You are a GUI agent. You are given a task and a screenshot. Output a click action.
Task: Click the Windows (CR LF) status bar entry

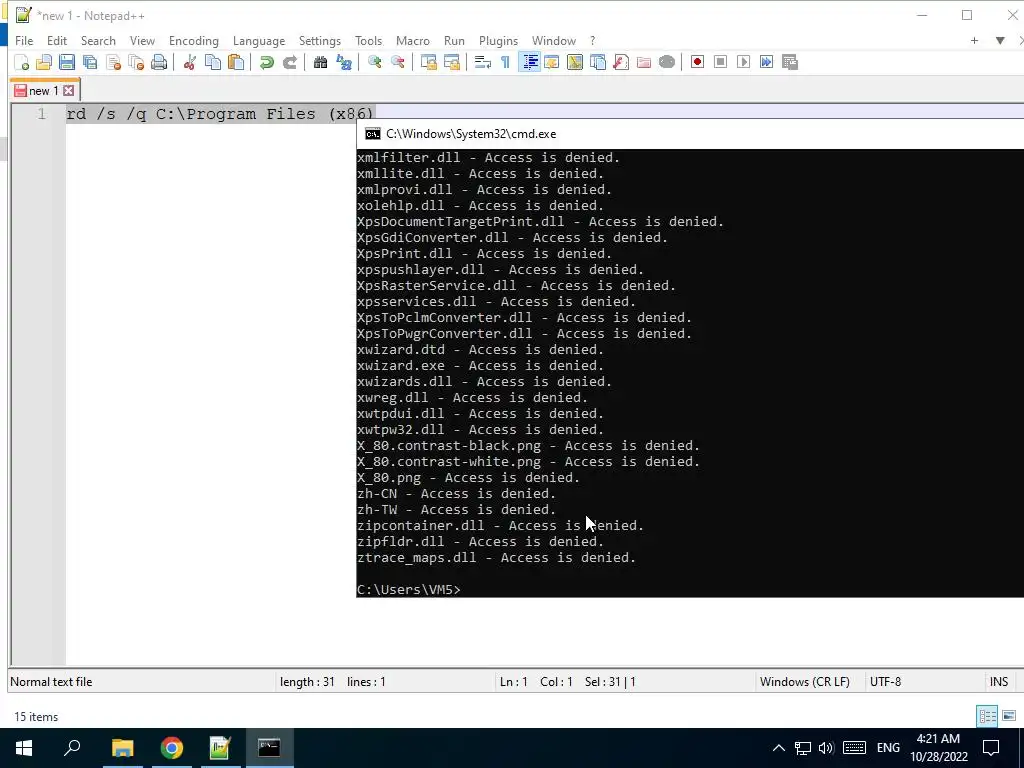(805, 682)
